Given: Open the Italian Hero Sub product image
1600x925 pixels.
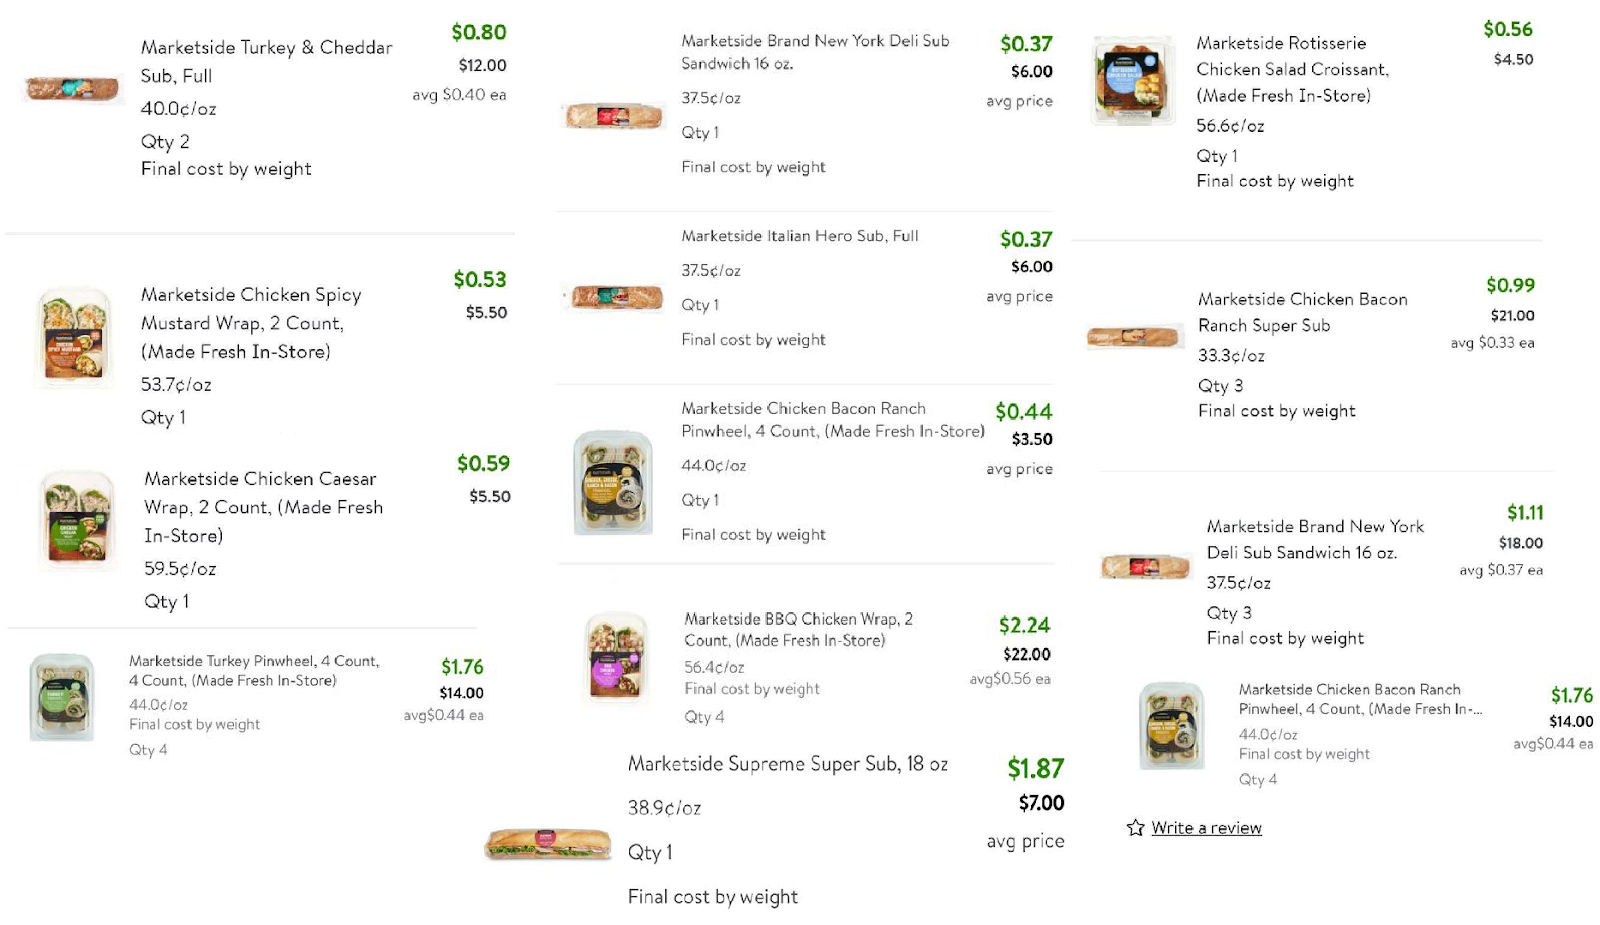Looking at the screenshot, I should coord(614,297).
